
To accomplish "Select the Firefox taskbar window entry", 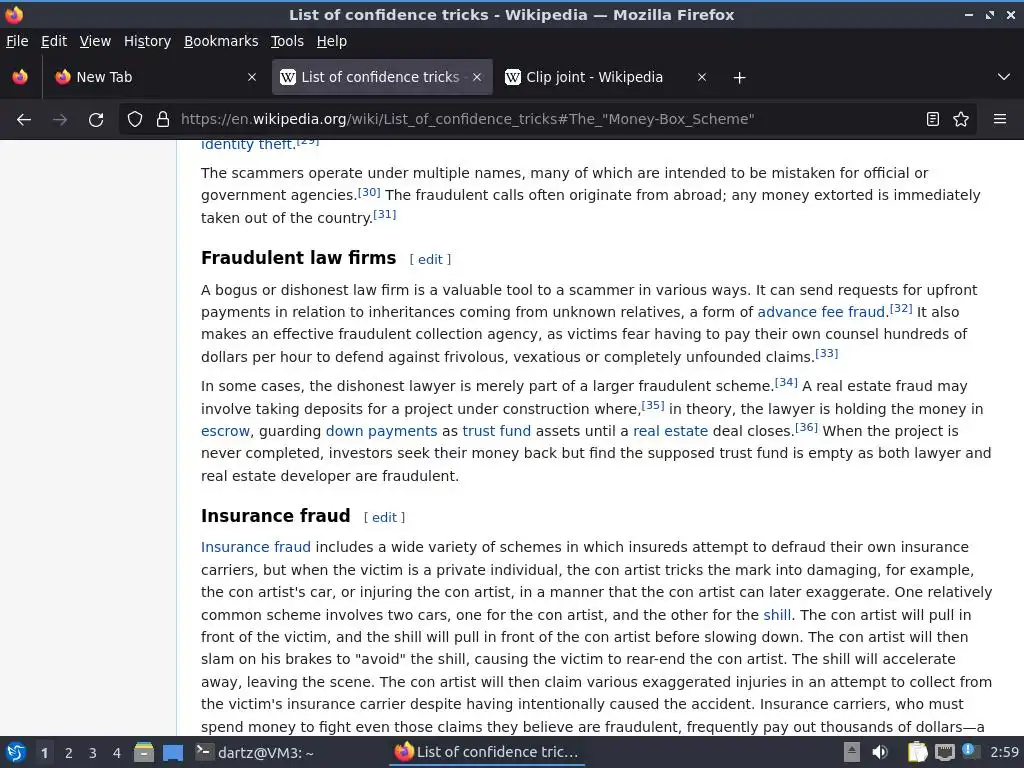I will [x=487, y=752].
